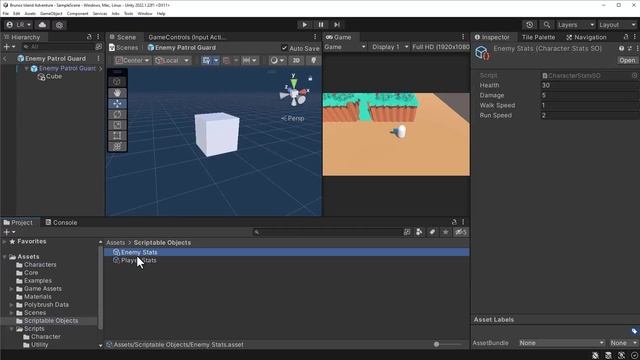
Task: Toggle 2D mode in Scene view
Action: coord(296,60)
